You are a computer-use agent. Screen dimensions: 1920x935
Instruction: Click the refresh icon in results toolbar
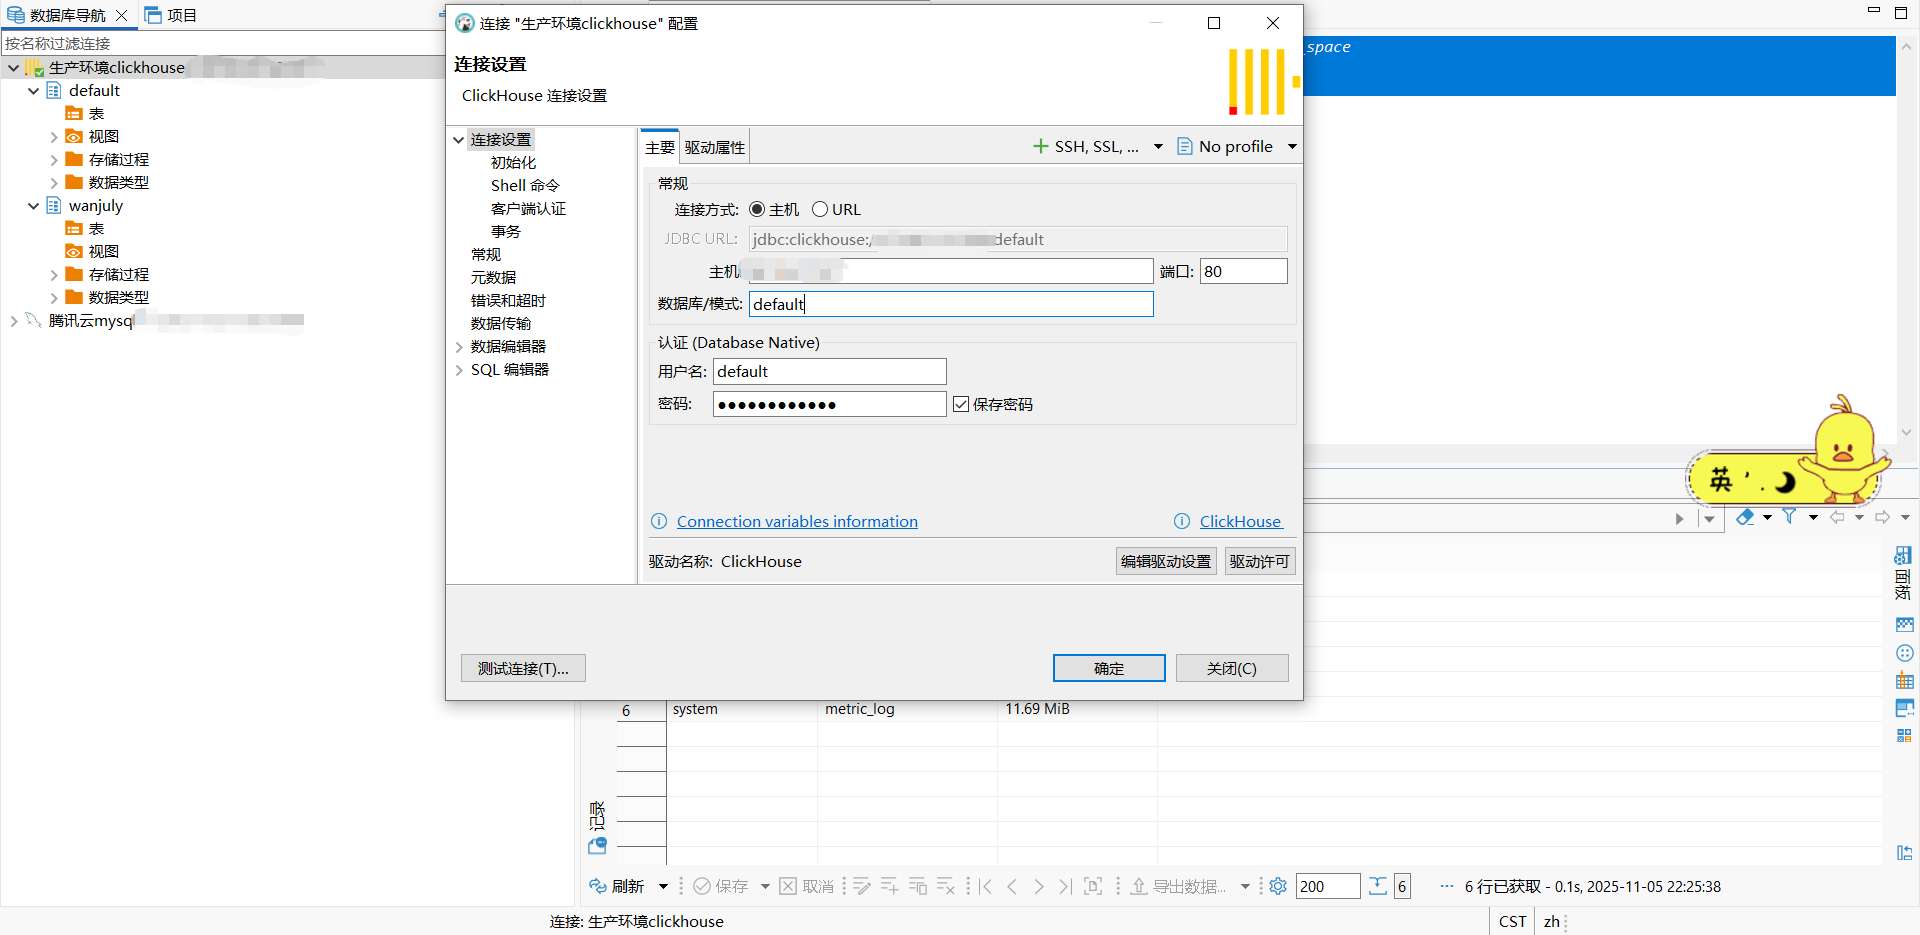coord(598,886)
